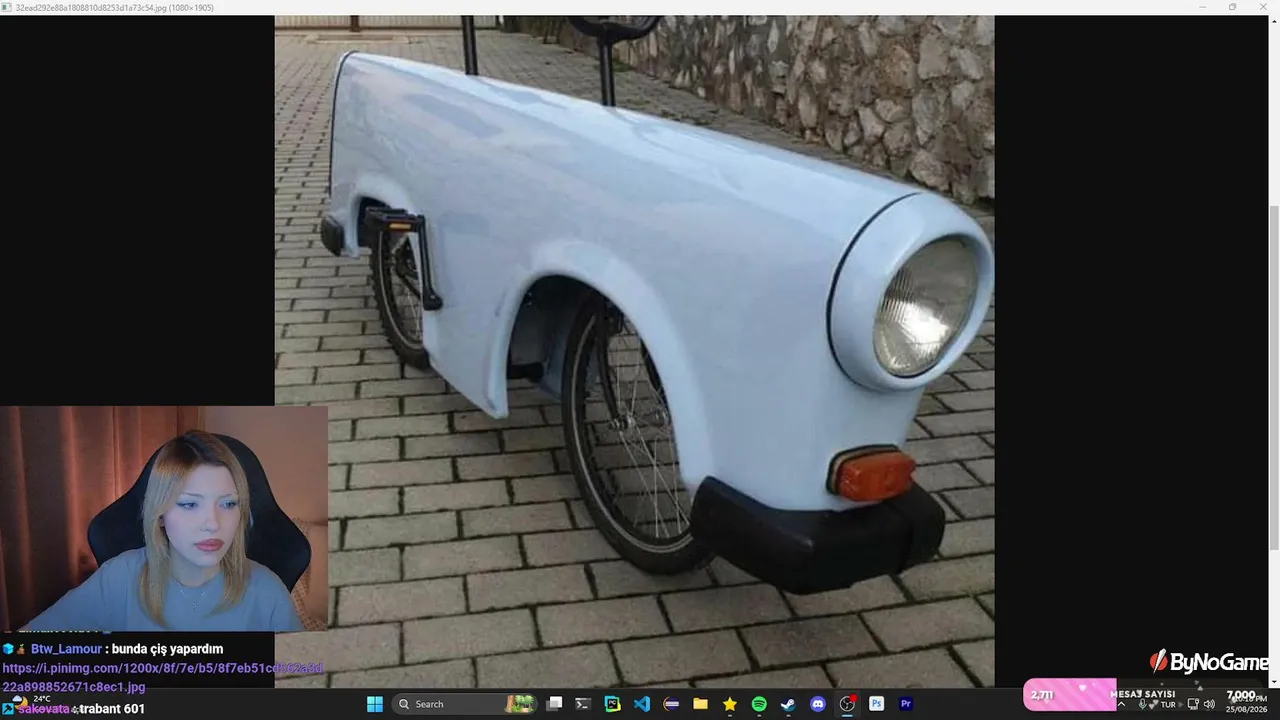
Task: Open Photoshop from the taskbar
Action: (x=876, y=704)
